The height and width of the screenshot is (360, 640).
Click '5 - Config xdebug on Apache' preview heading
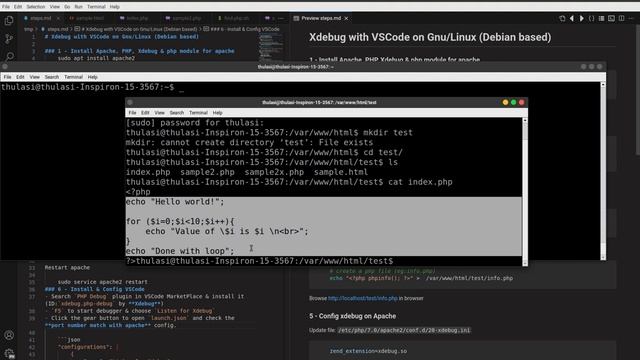click(353, 316)
